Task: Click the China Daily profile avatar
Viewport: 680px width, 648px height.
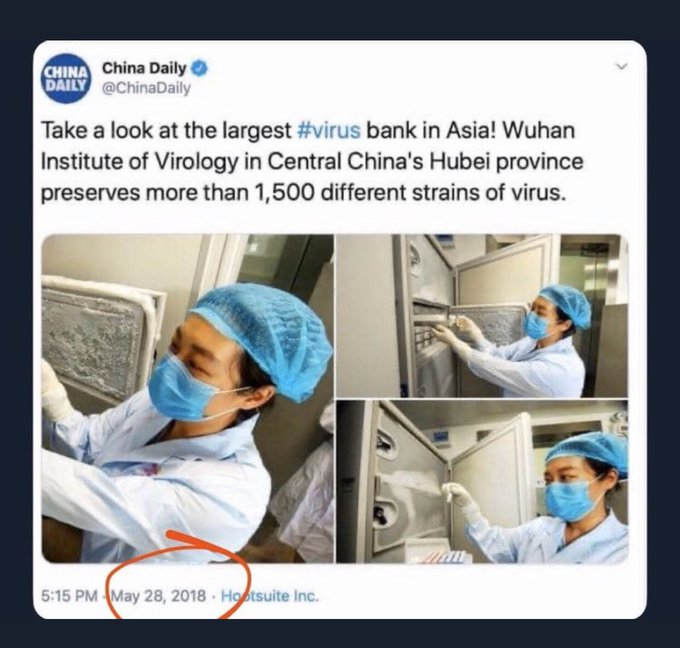Action: (66, 78)
